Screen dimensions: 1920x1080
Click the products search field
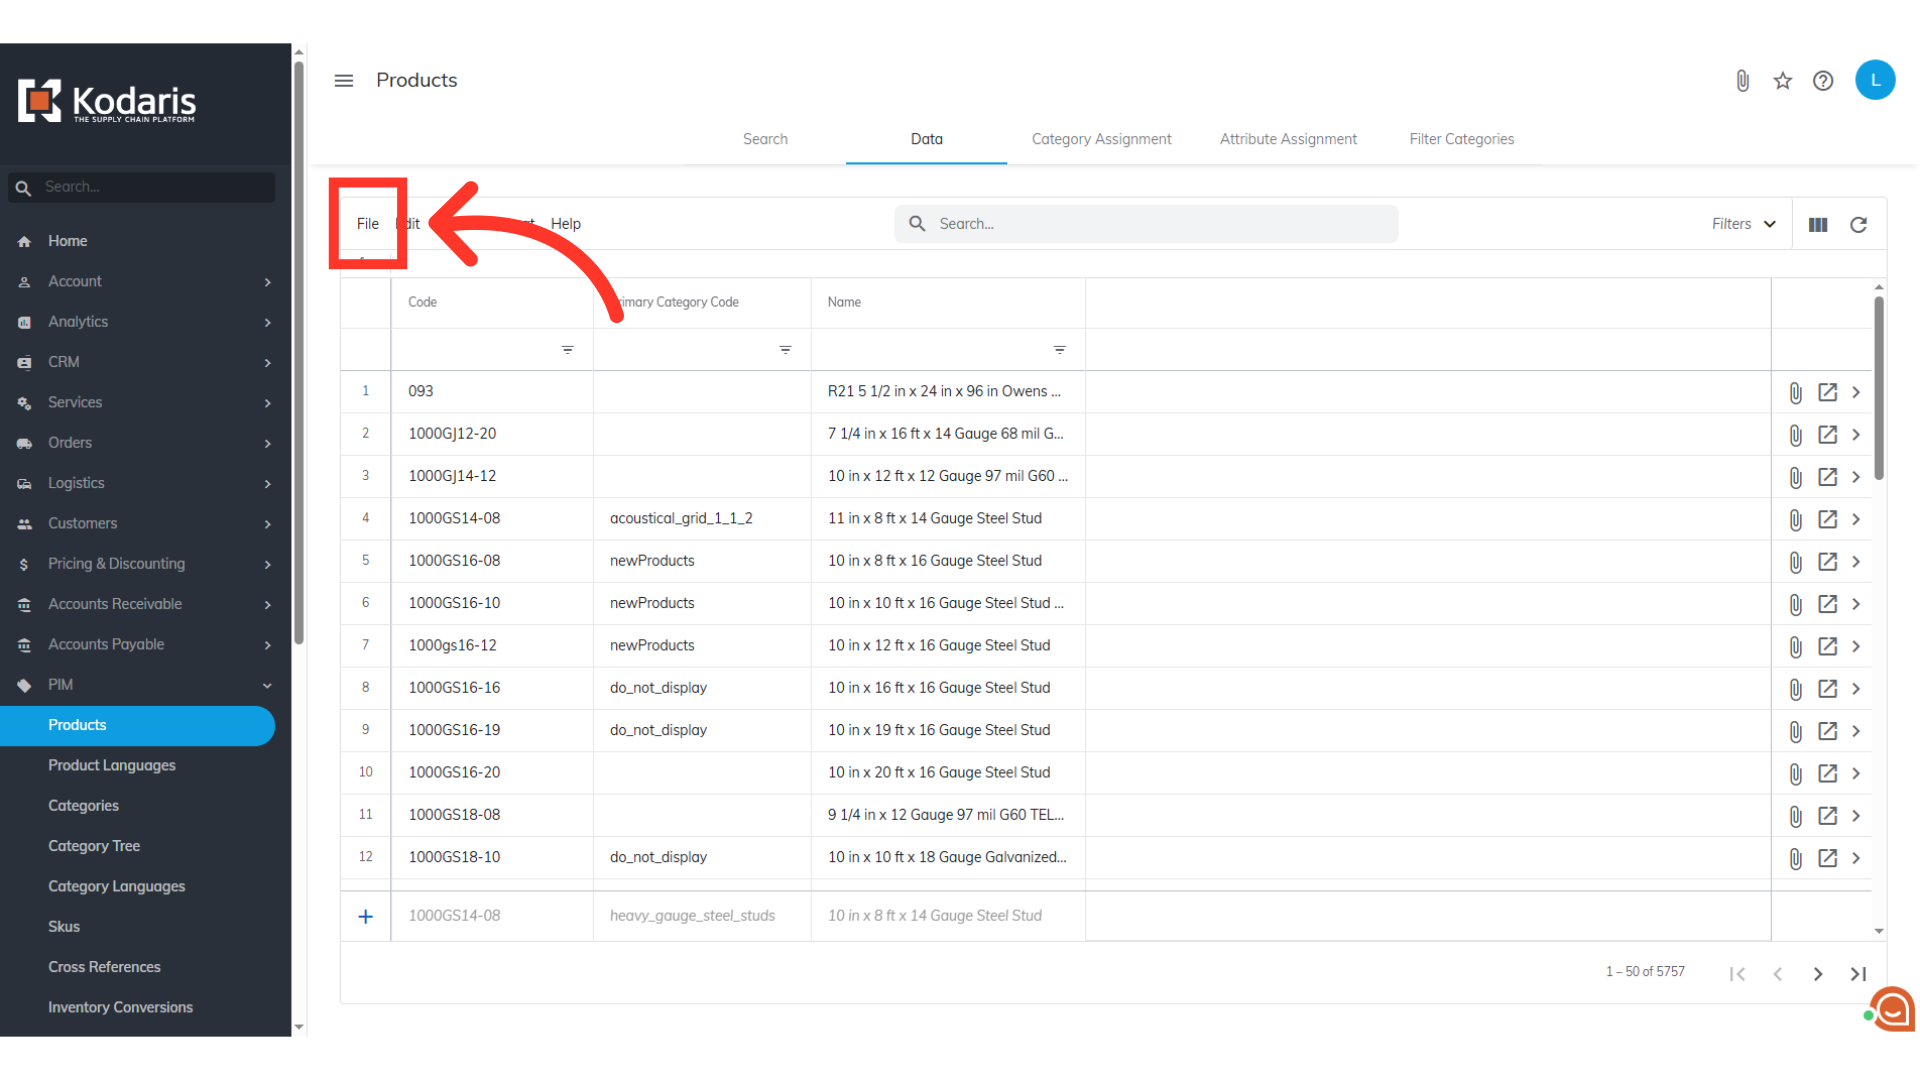pos(1145,224)
